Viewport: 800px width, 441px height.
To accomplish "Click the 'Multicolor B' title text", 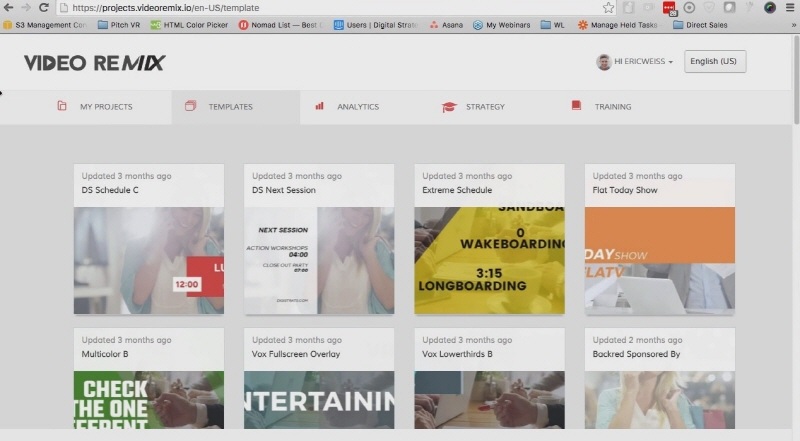I will coord(105,354).
